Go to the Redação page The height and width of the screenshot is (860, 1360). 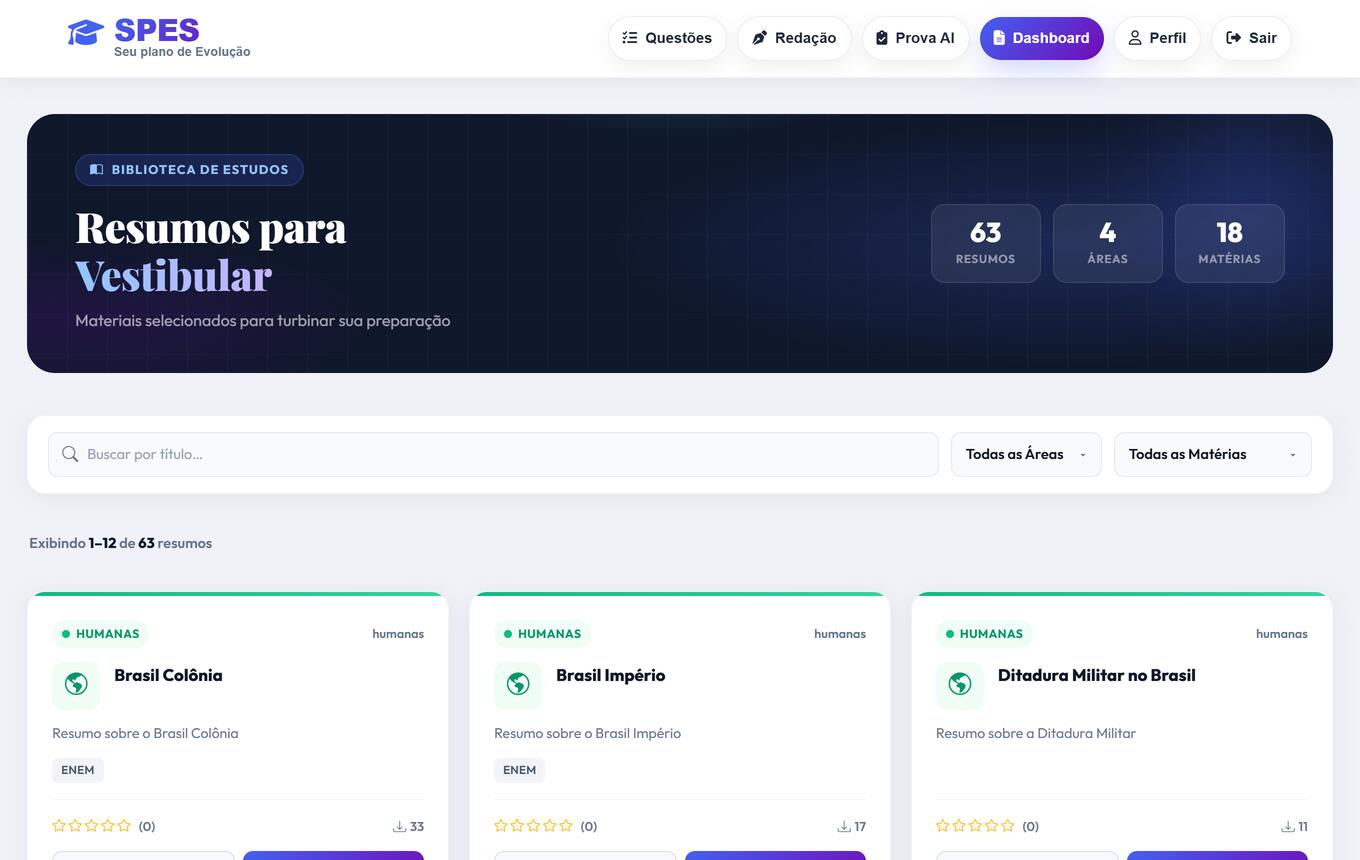[794, 38]
